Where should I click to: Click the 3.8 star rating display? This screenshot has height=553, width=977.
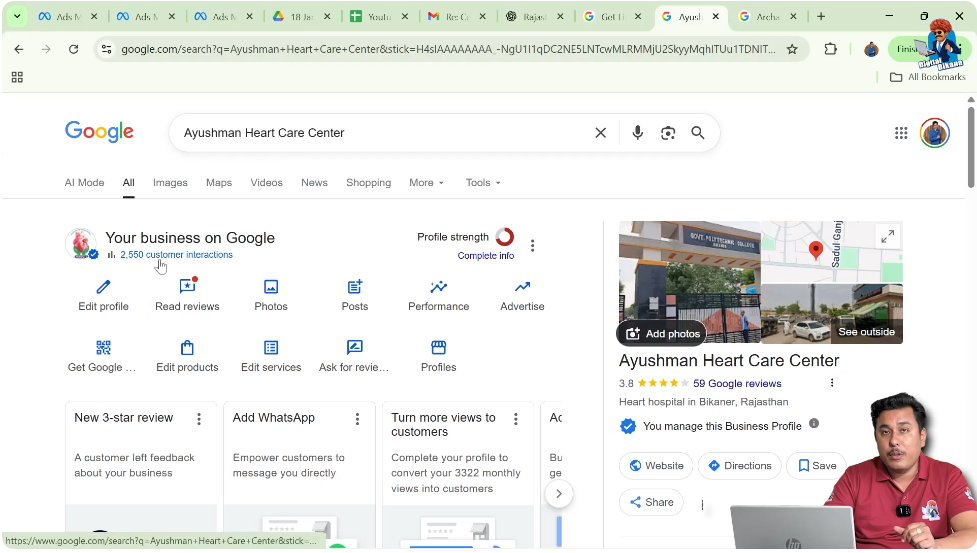(654, 383)
